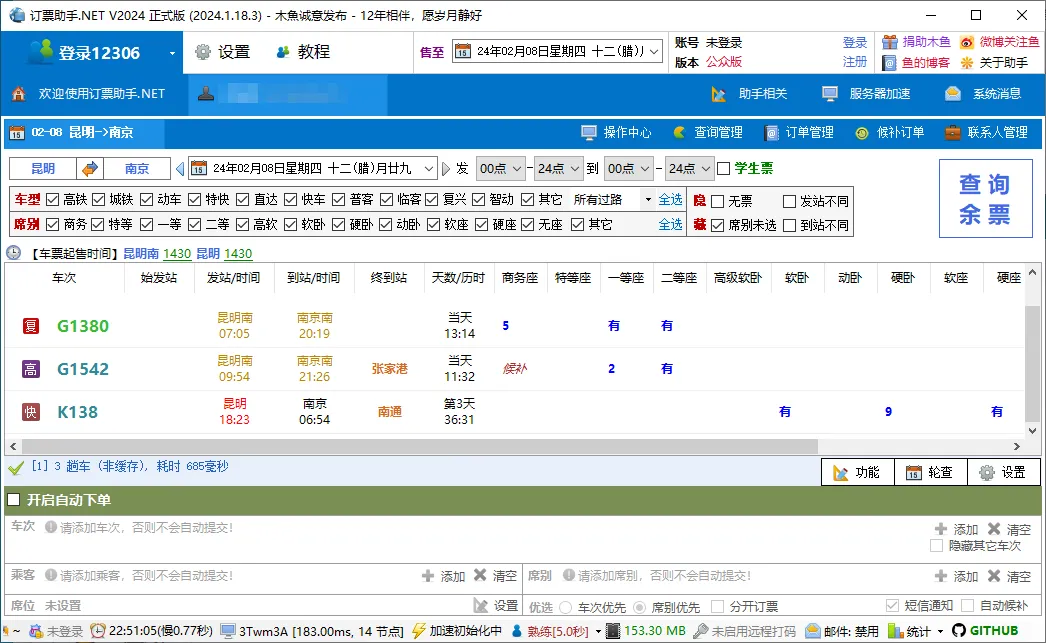
Task: Click the 昆明 departure station field
Action: (43, 169)
